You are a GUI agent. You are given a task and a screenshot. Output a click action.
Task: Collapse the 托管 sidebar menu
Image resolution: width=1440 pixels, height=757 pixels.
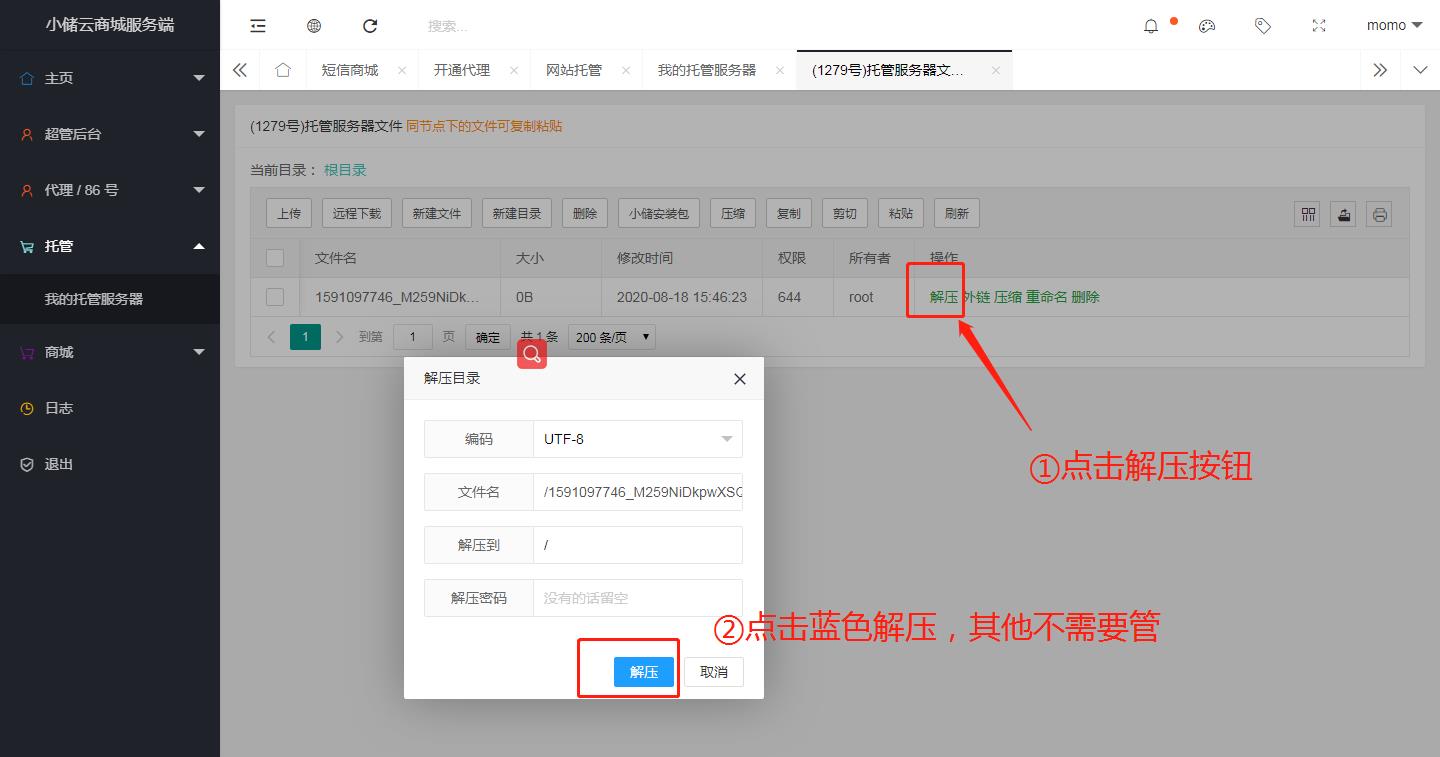110,246
